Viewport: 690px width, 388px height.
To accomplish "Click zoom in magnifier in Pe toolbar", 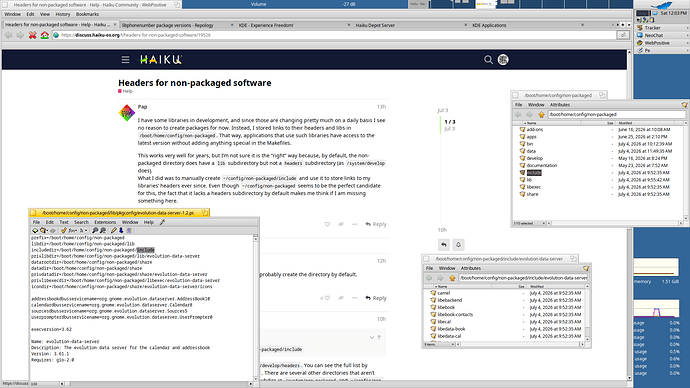I will click(95, 230).
